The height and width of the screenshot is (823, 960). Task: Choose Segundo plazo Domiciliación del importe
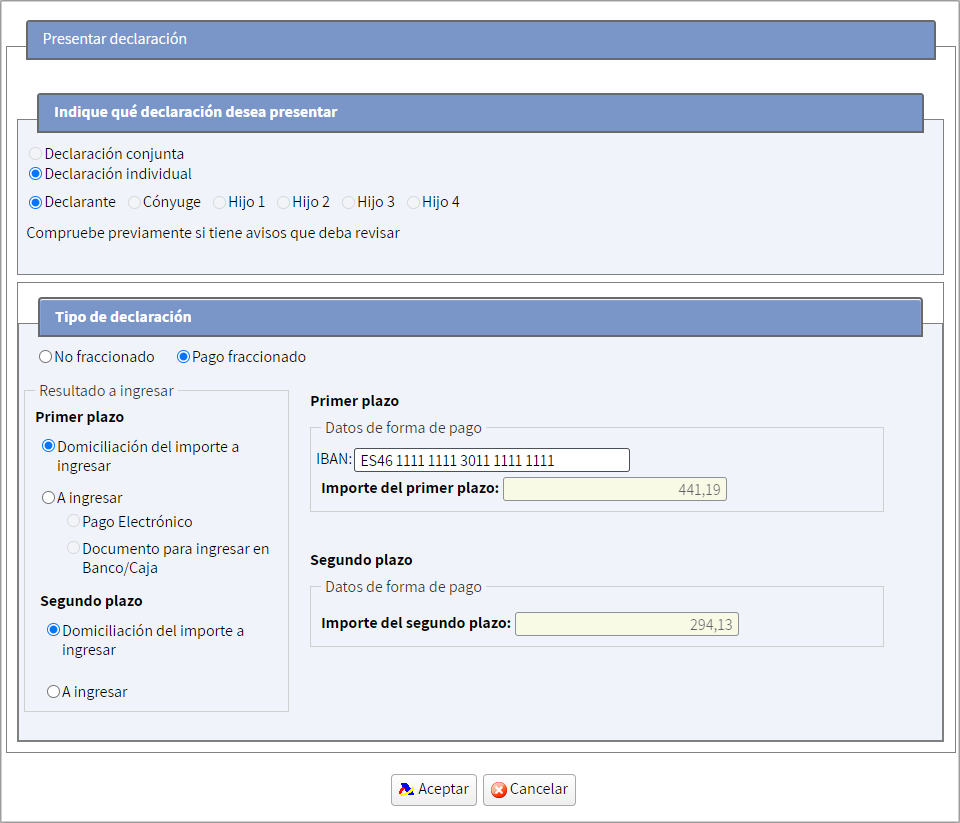coord(53,629)
